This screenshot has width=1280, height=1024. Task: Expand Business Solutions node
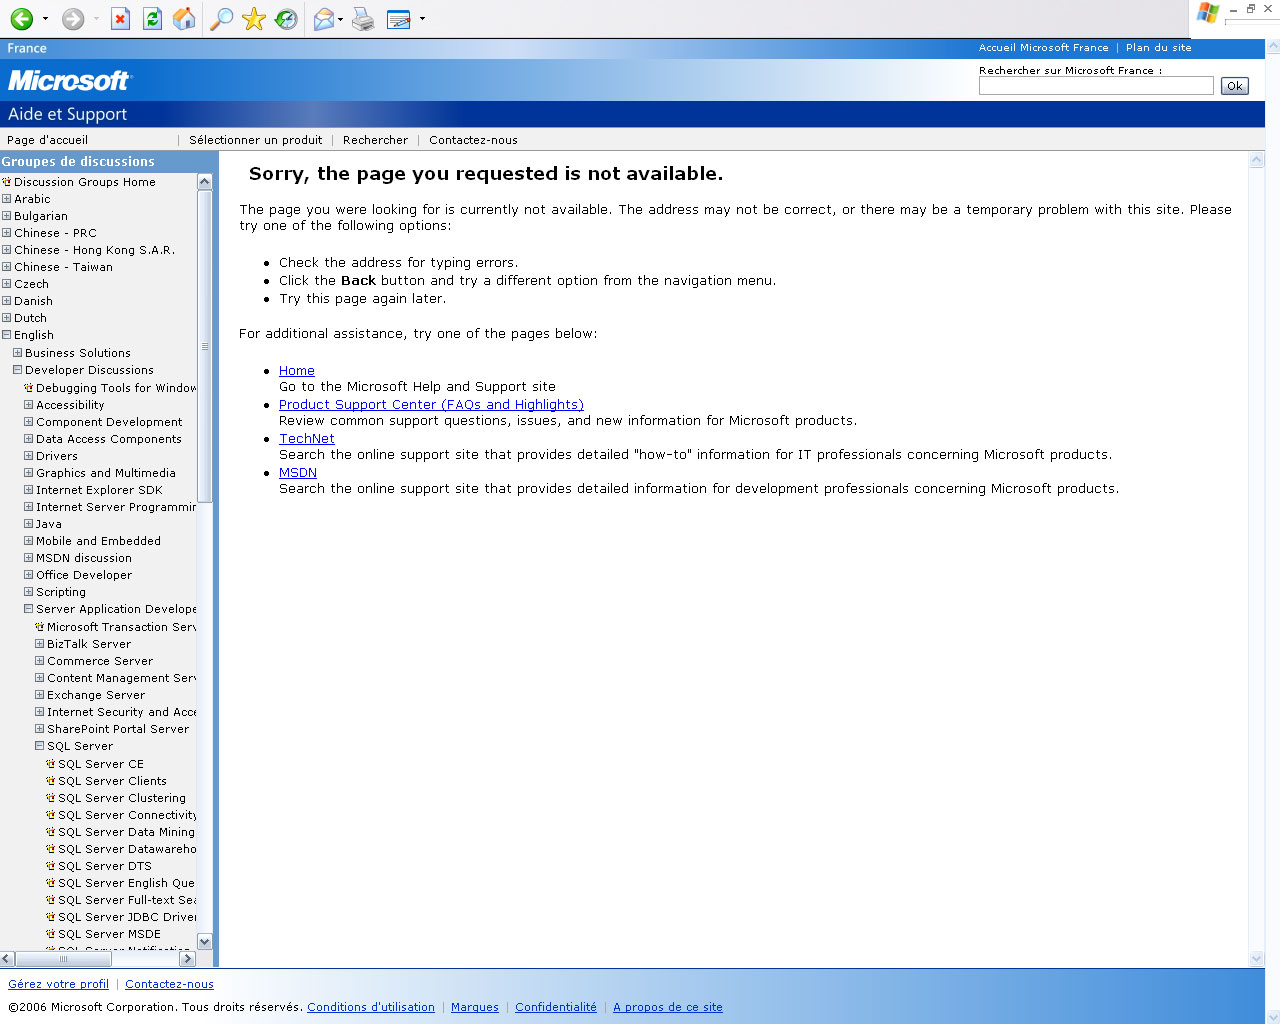[17, 353]
